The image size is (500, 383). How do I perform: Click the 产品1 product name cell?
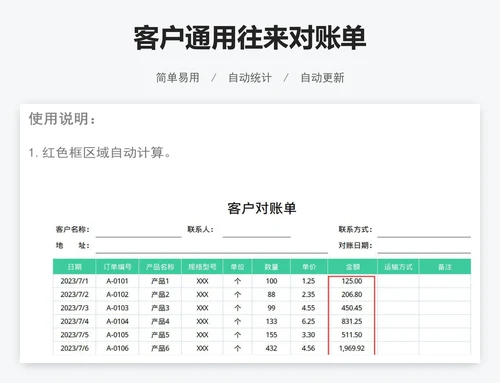160,281
